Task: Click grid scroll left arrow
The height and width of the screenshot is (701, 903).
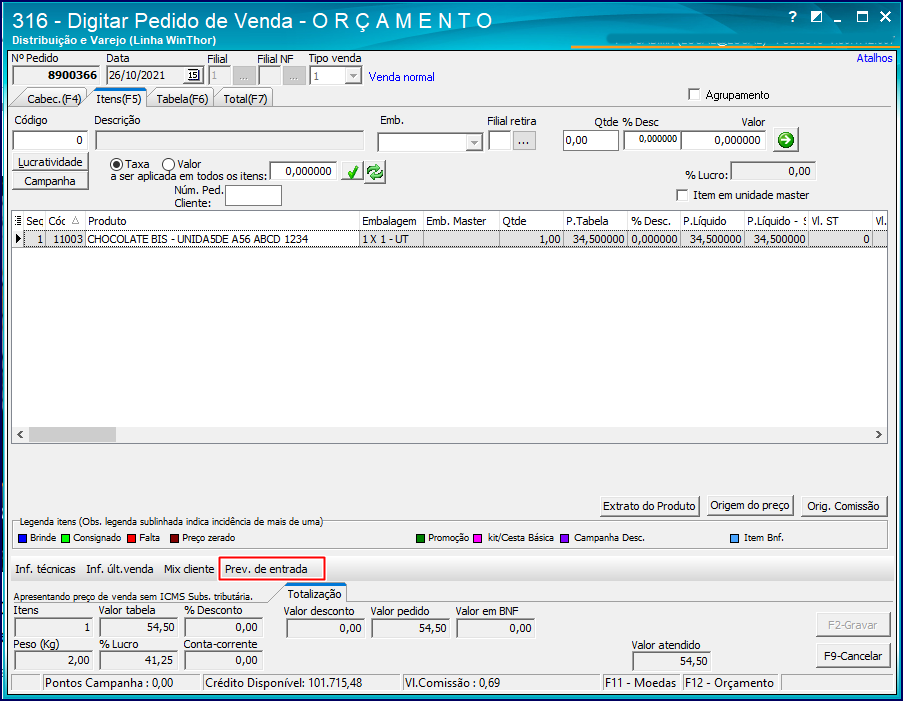Action: point(20,434)
